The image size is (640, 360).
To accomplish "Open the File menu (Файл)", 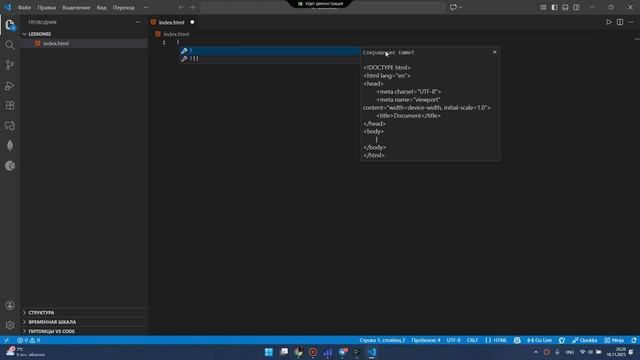I will click(x=24, y=7).
